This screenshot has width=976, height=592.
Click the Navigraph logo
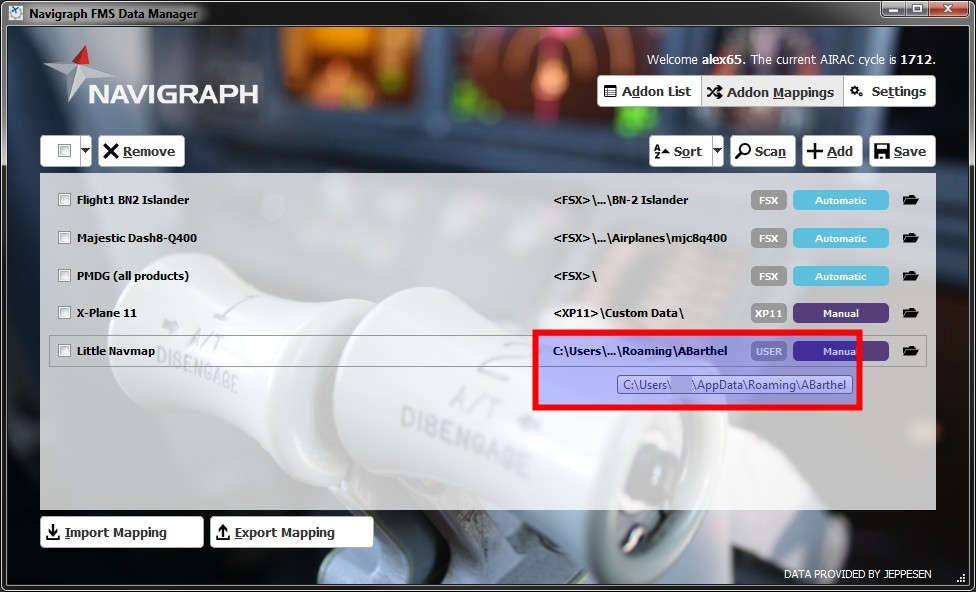[151, 75]
